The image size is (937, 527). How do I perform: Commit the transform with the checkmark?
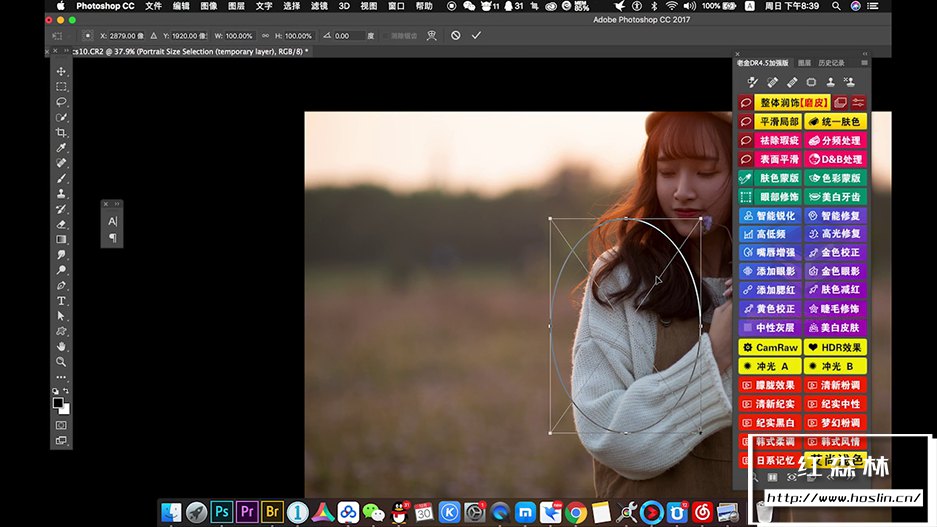(x=476, y=35)
